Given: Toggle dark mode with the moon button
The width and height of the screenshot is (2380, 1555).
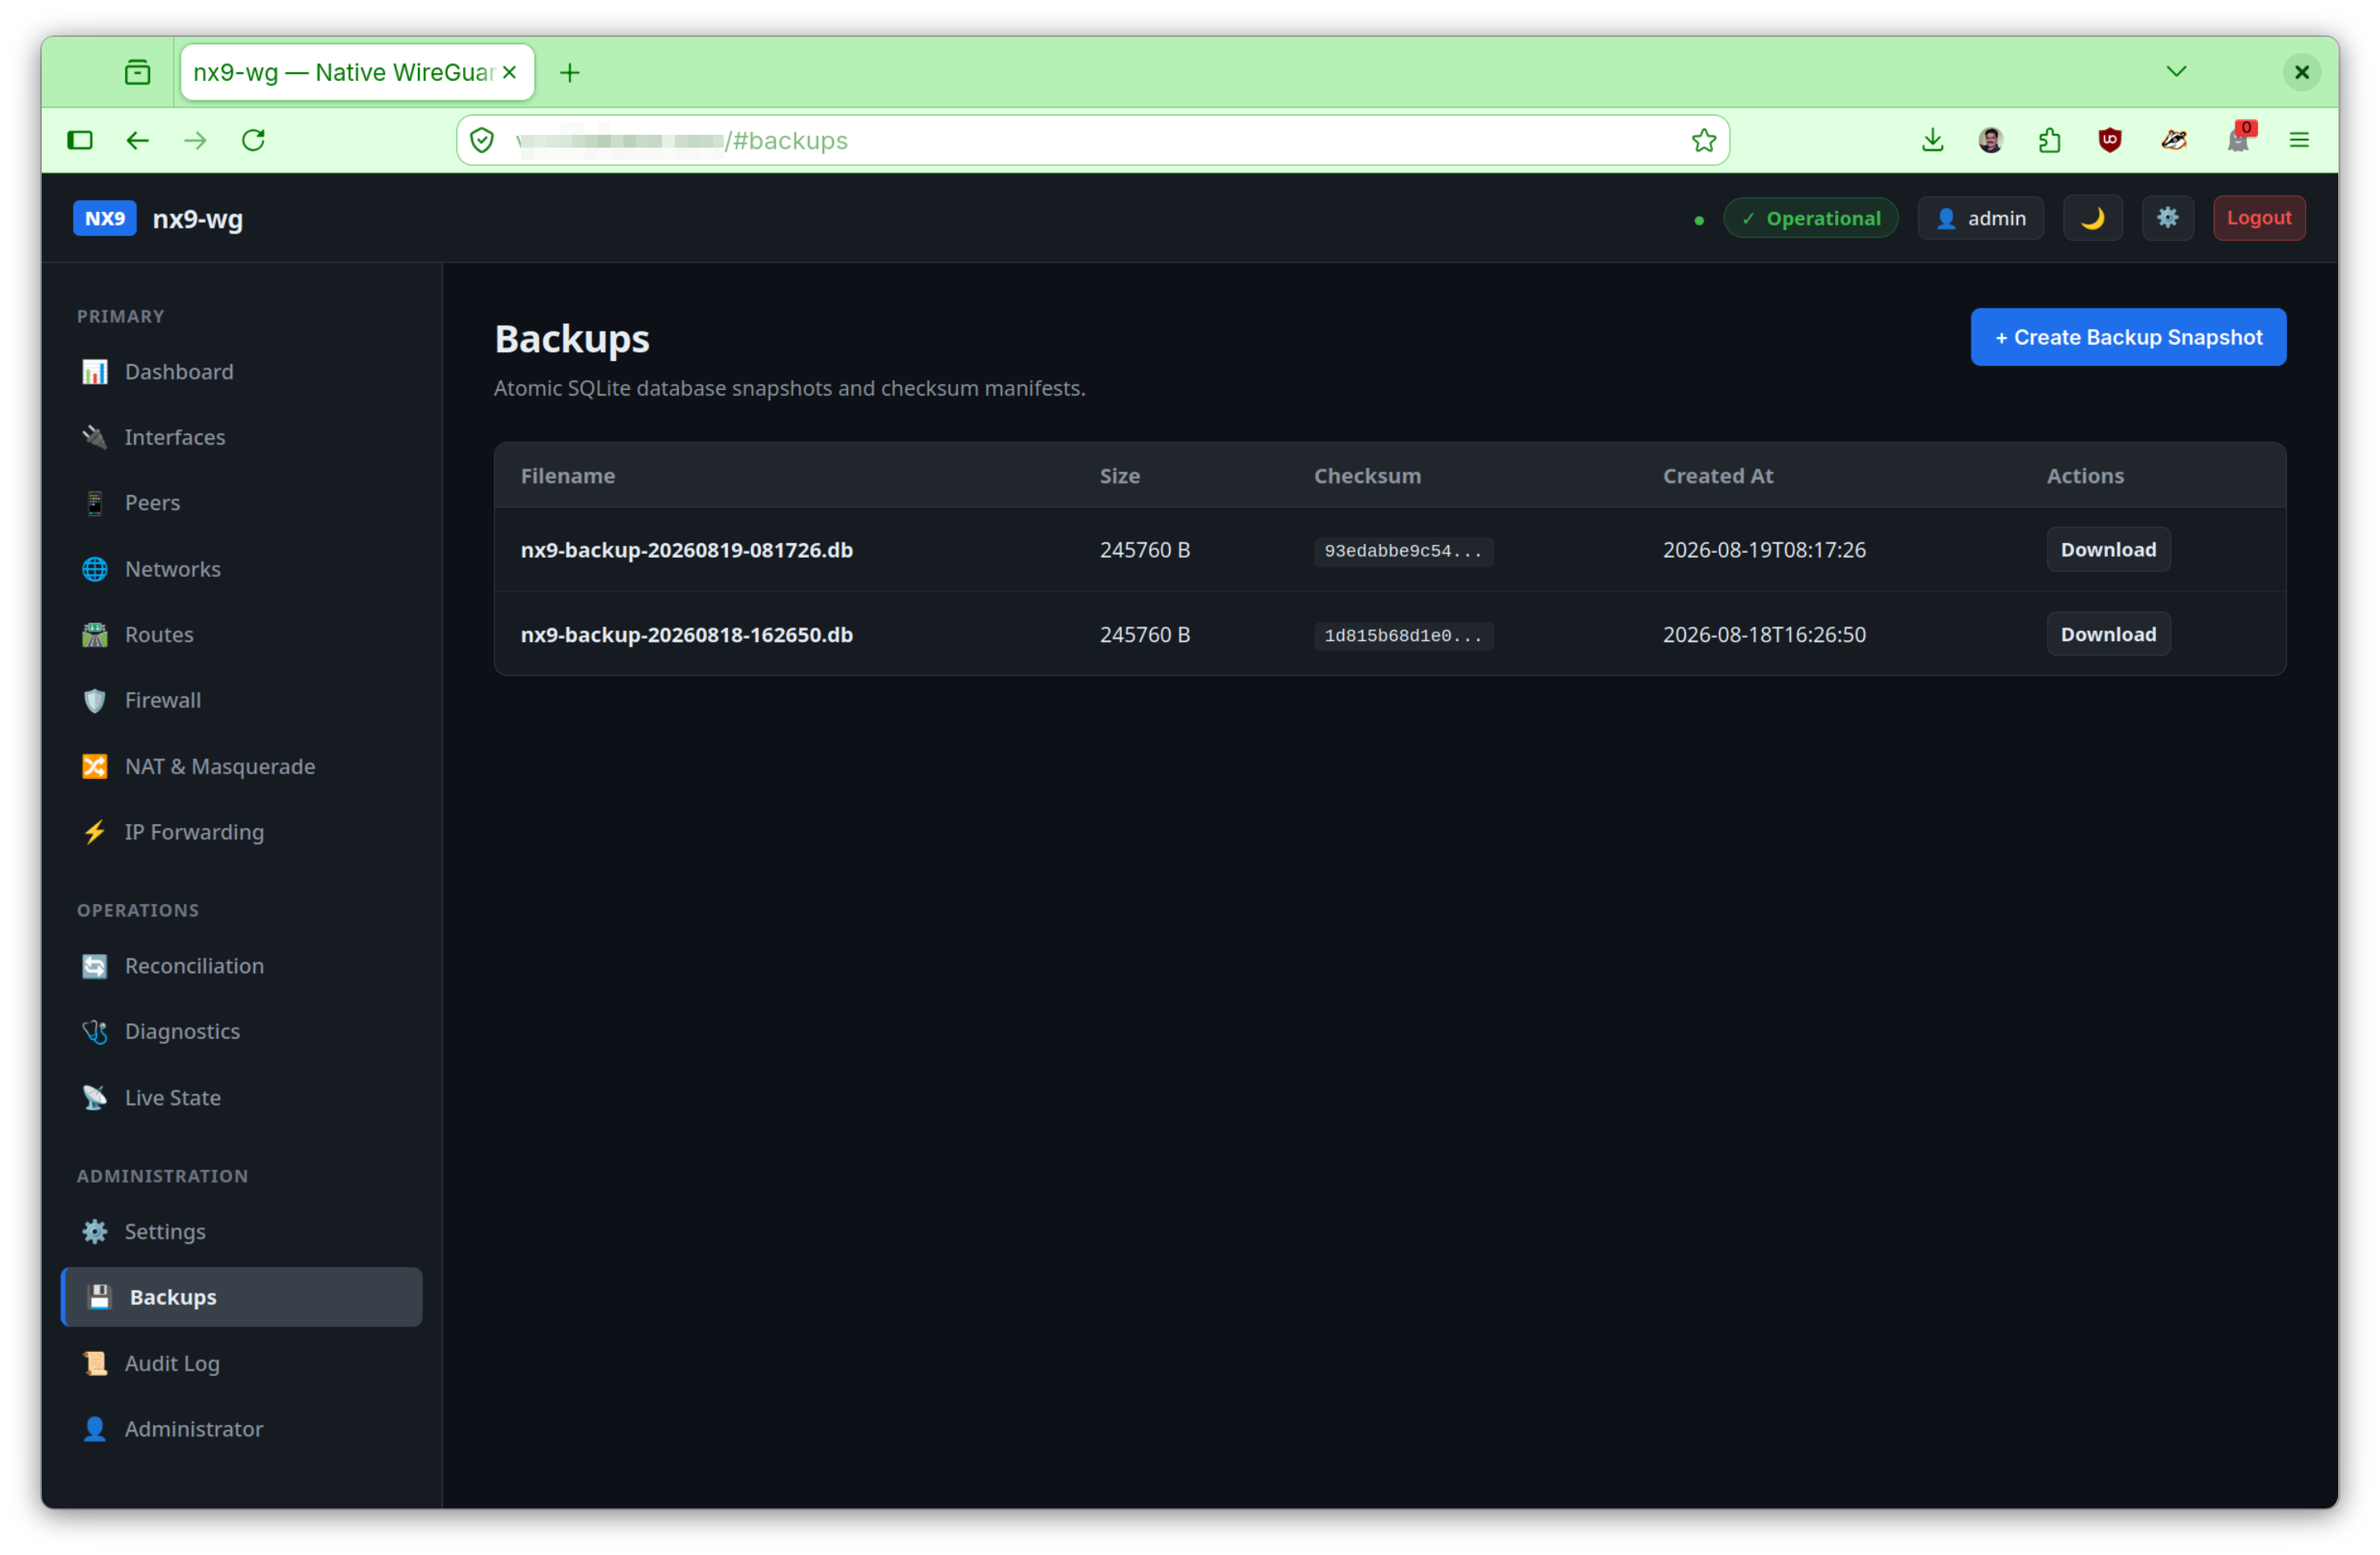Looking at the screenshot, I should tap(2092, 218).
